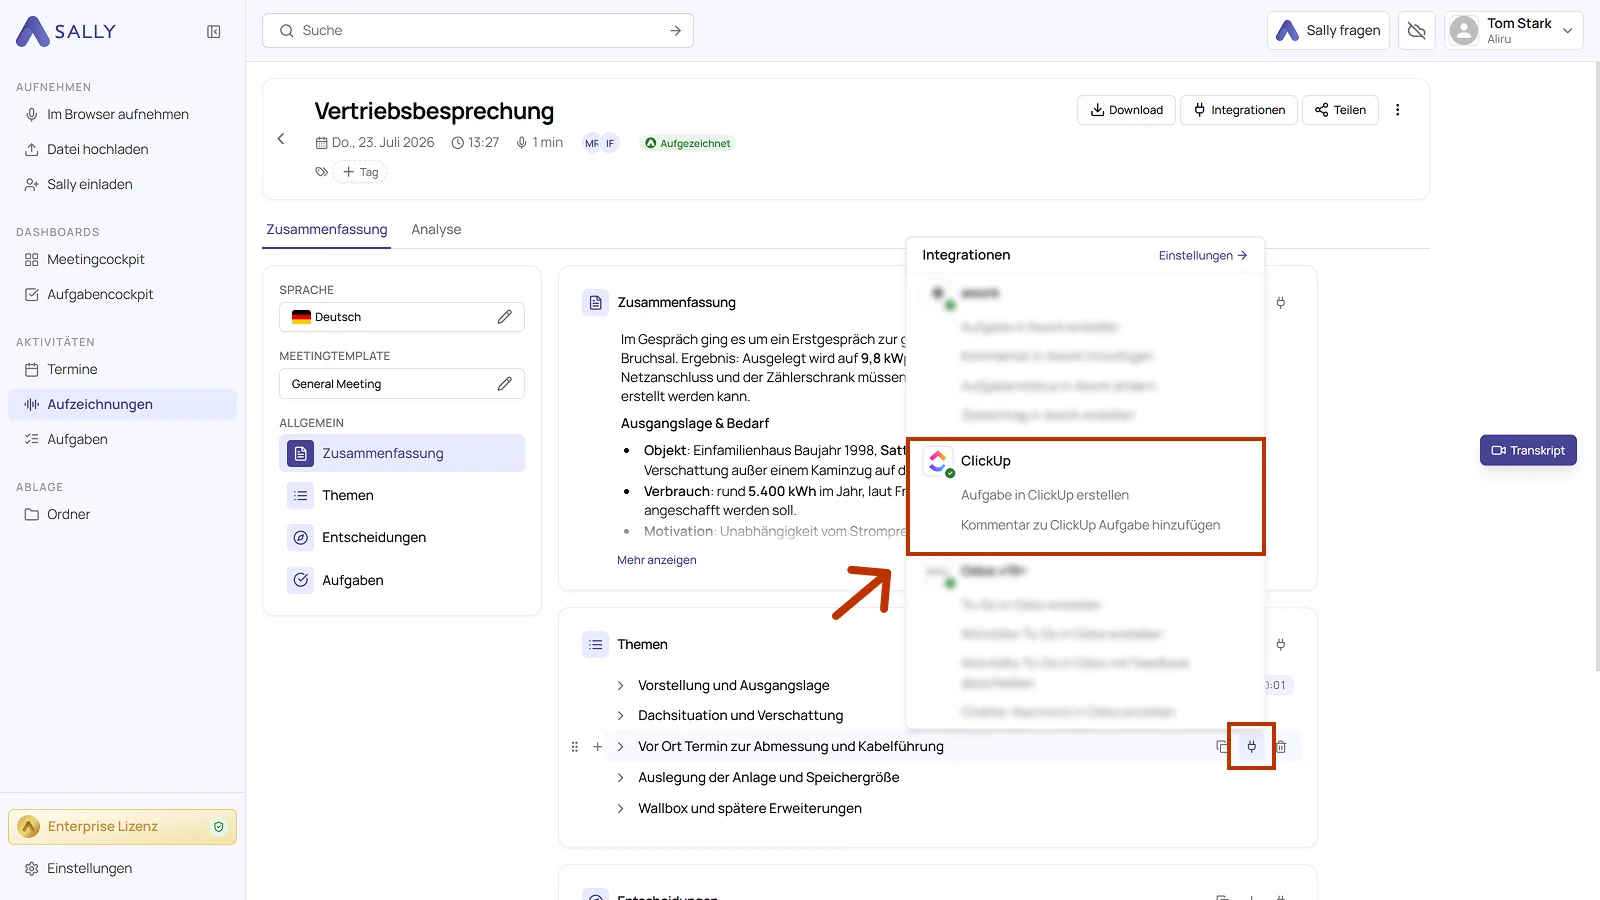This screenshot has width=1600, height=900.
Task: Open Tom Stark account menu
Action: [1513, 31]
